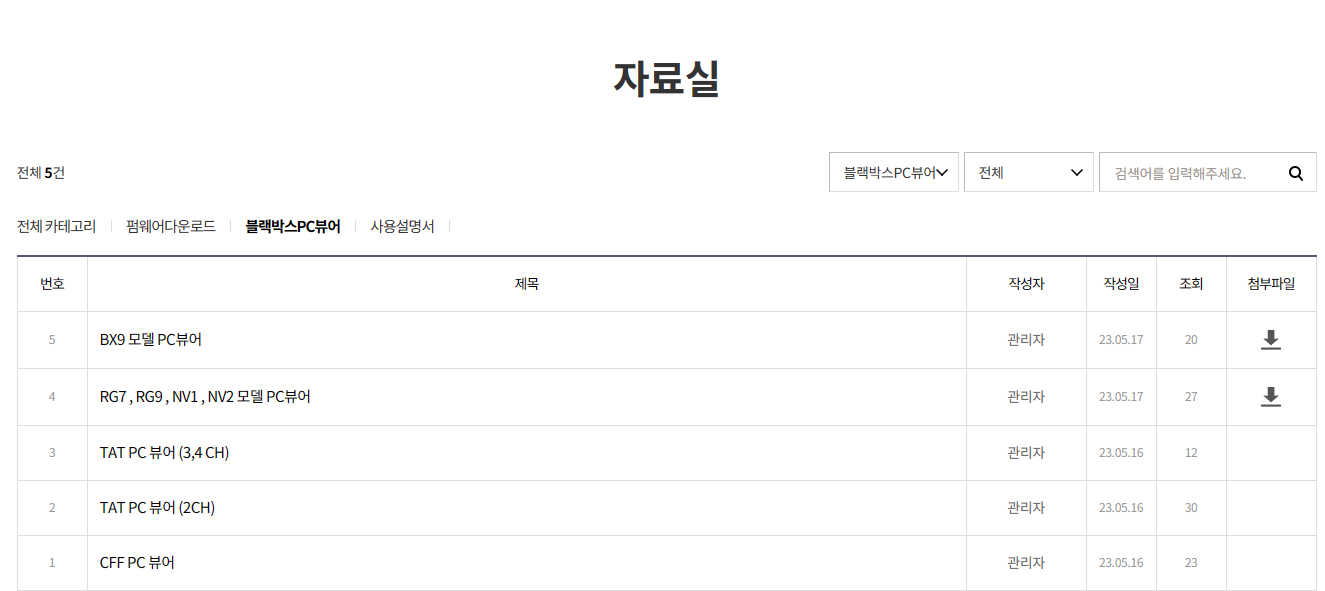Download attachment for RG7, RG9, NV1, NV2 post
Image resolution: width=1325 pixels, height=591 pixels.
coord(1270,397)
